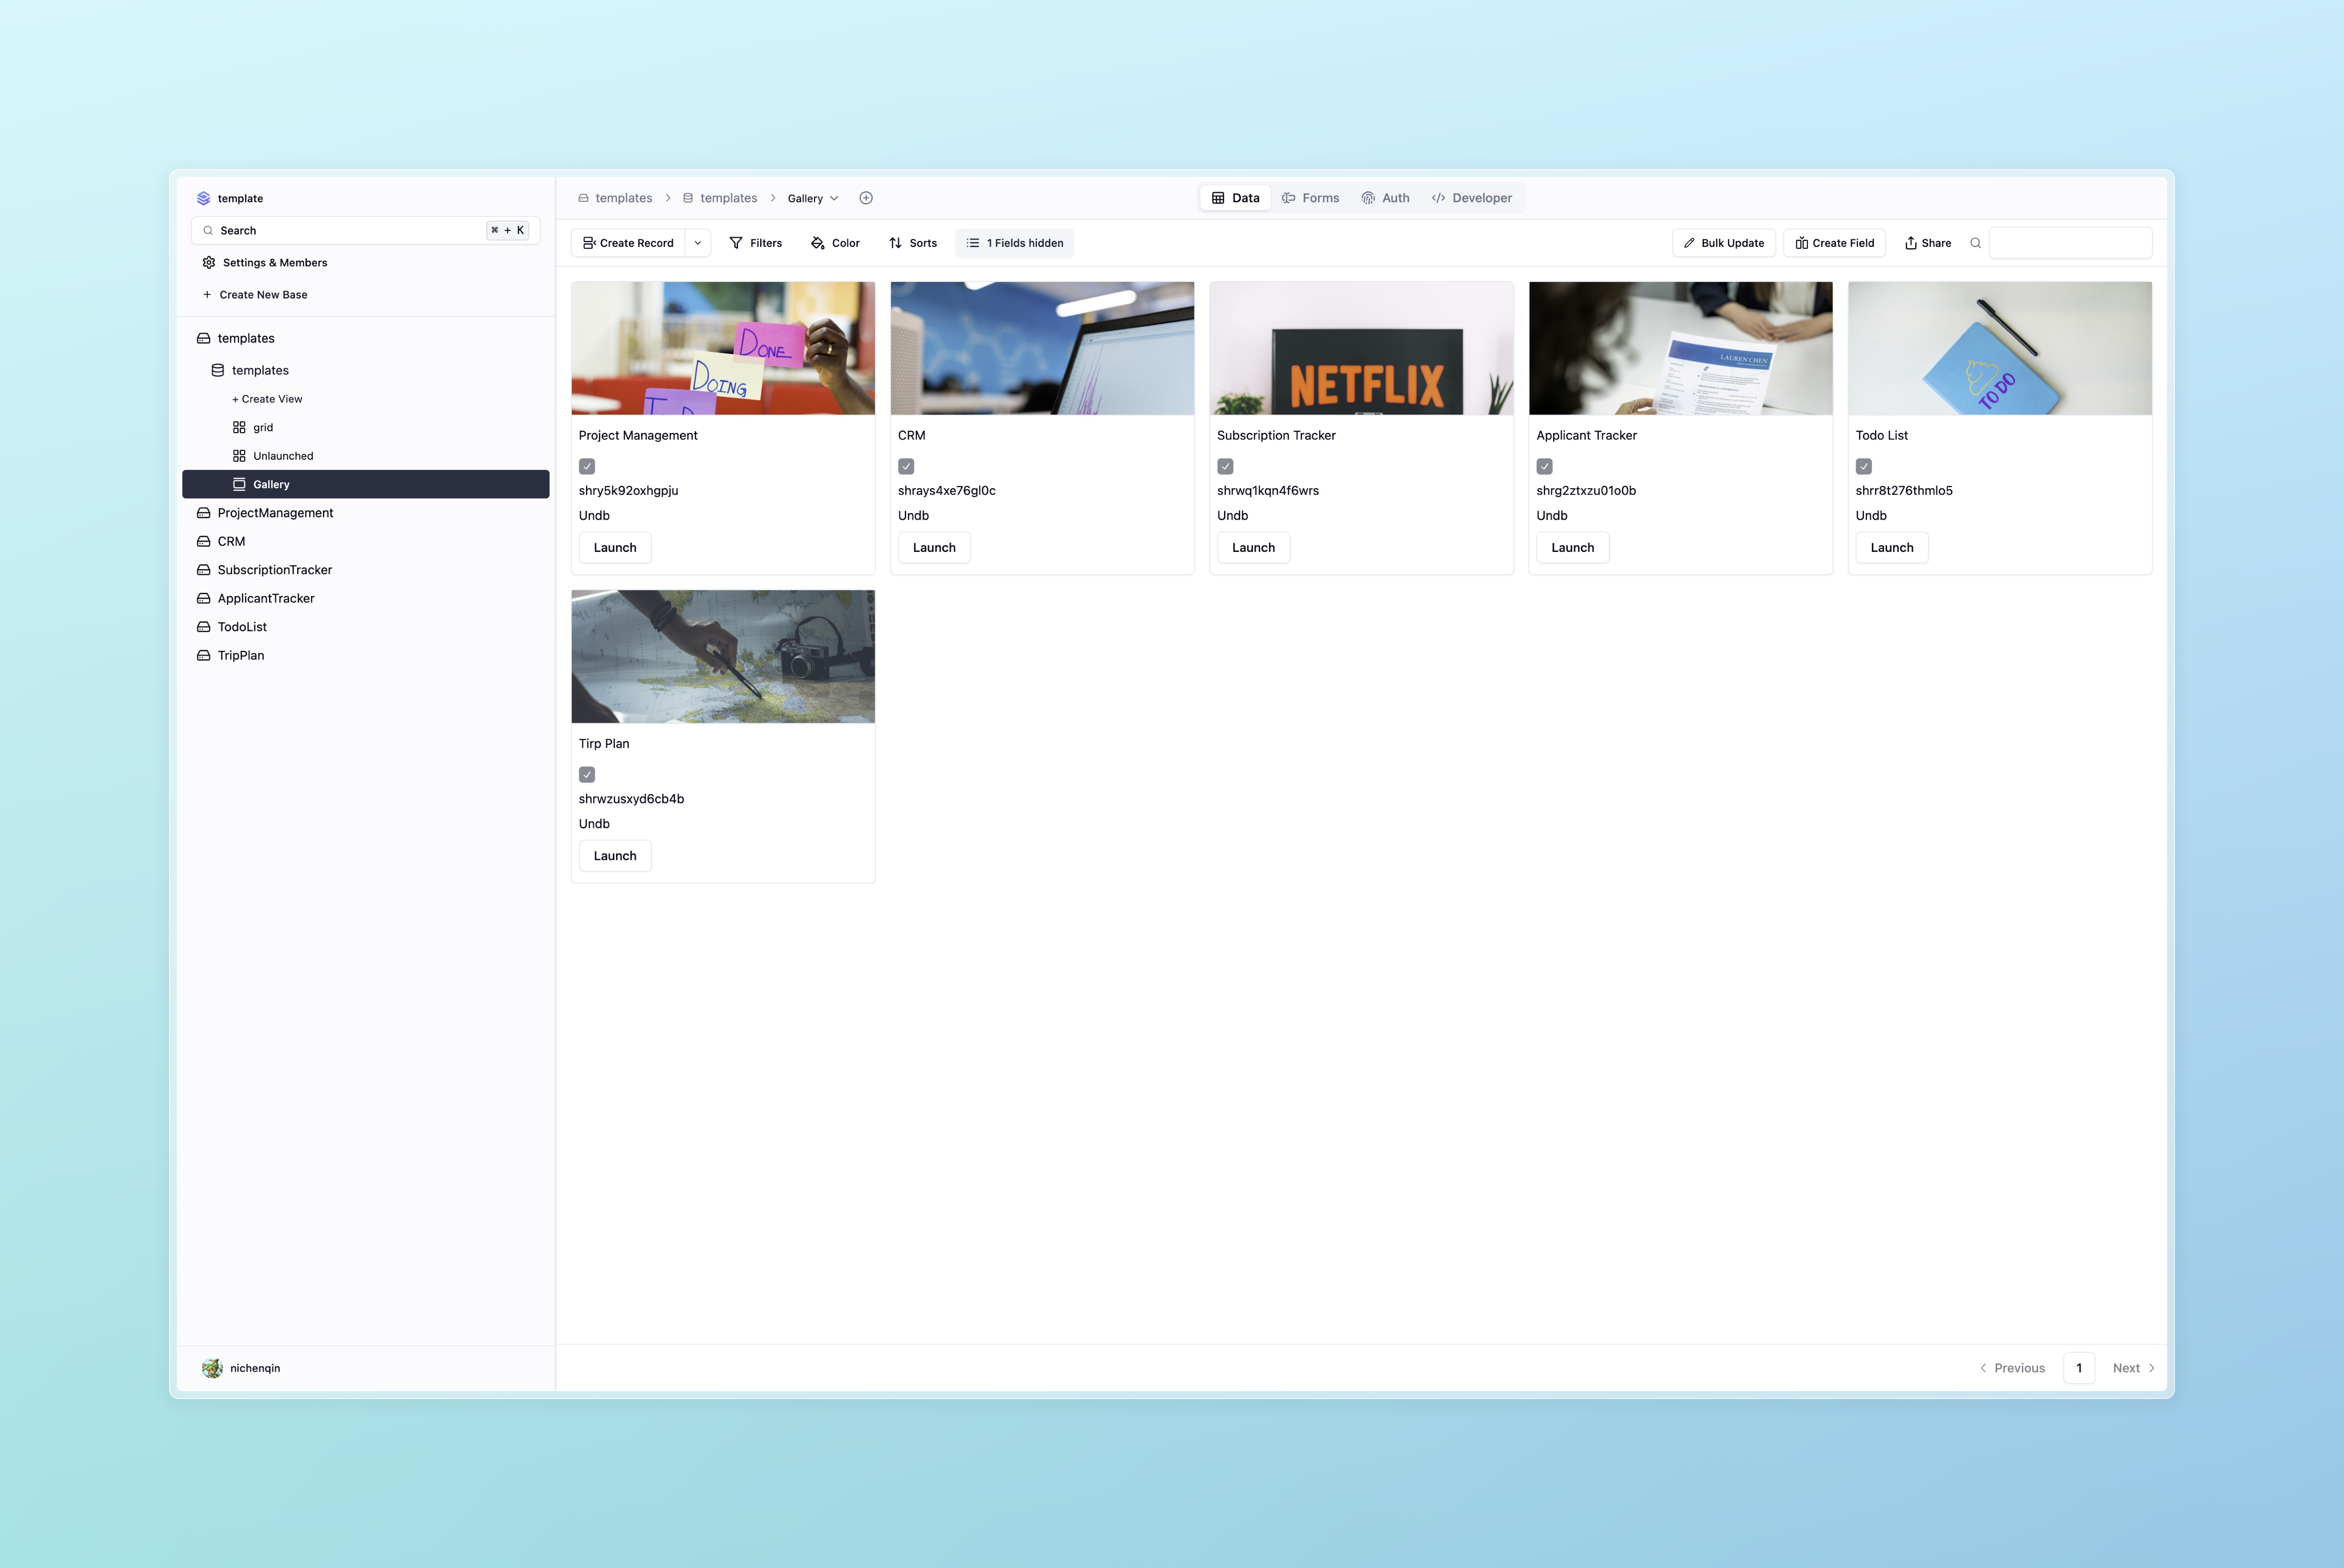Click the Create Field button
Image resolution: width=2344 pixels, height=1568 pixels.
click(x=1834, y=243)
